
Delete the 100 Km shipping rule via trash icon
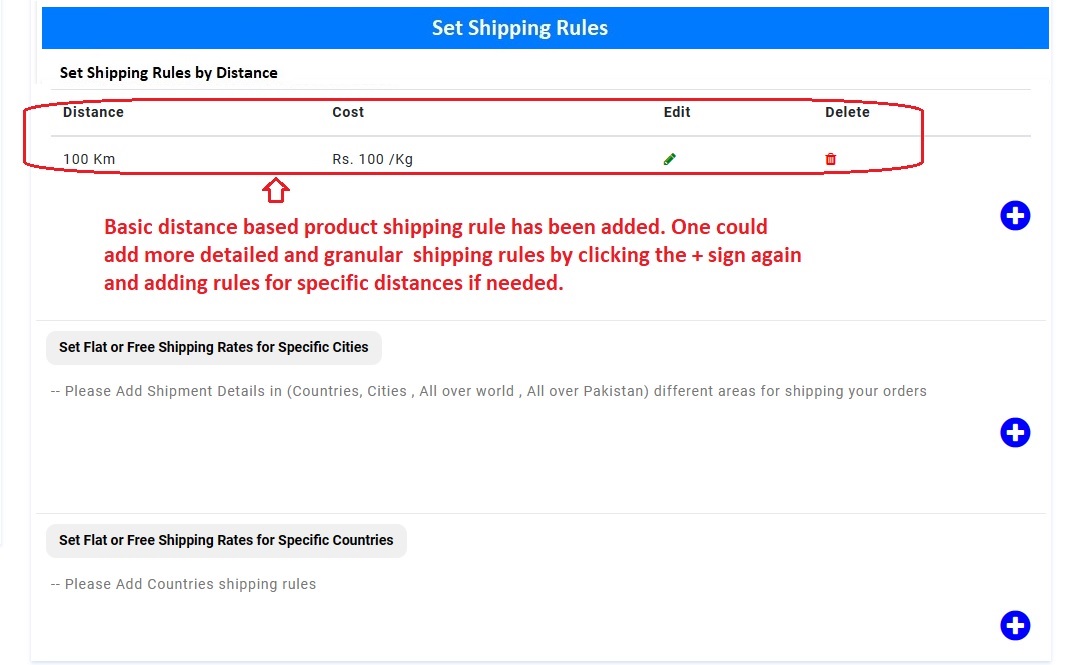click(830, 159)
